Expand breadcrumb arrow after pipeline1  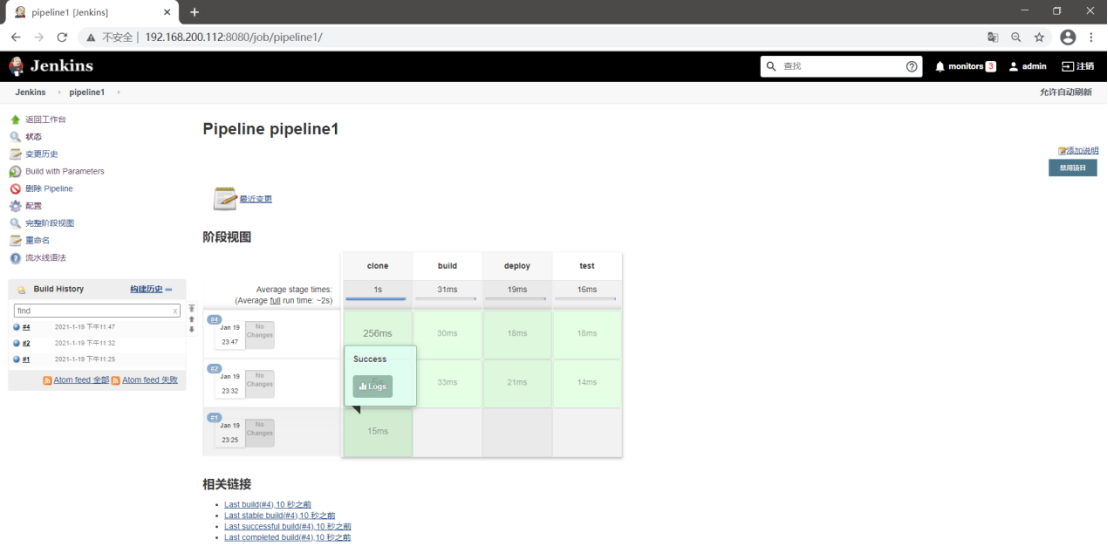coord(118,93)
